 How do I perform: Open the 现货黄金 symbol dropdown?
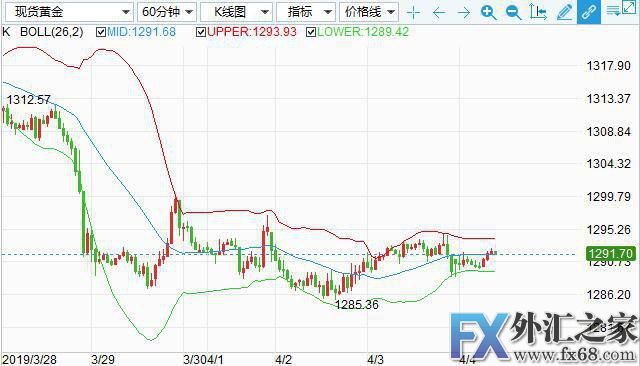pyautogui.click(x=69, y=12)
